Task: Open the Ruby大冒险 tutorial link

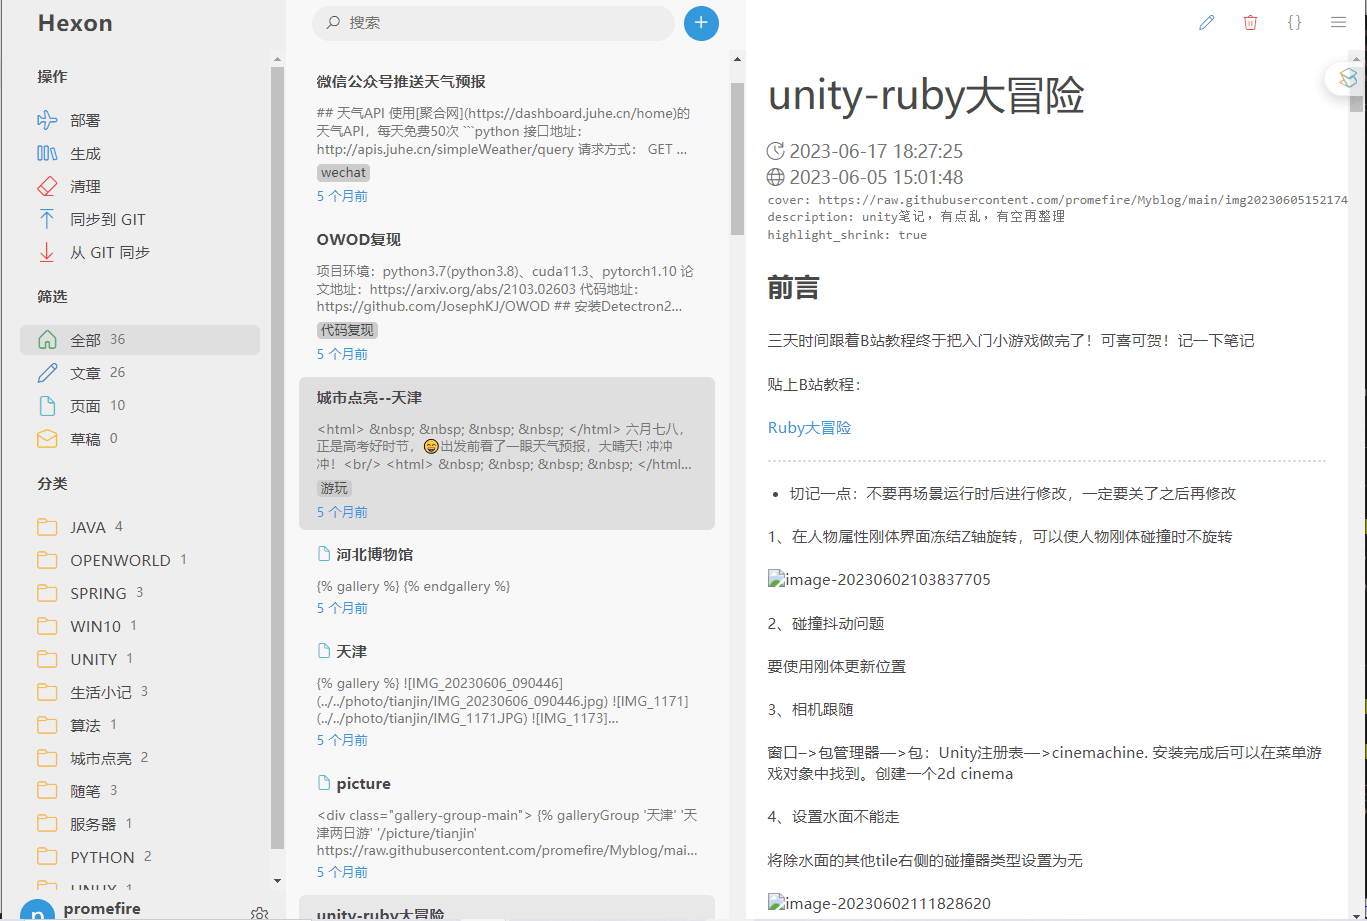Action: click(809, 427)
